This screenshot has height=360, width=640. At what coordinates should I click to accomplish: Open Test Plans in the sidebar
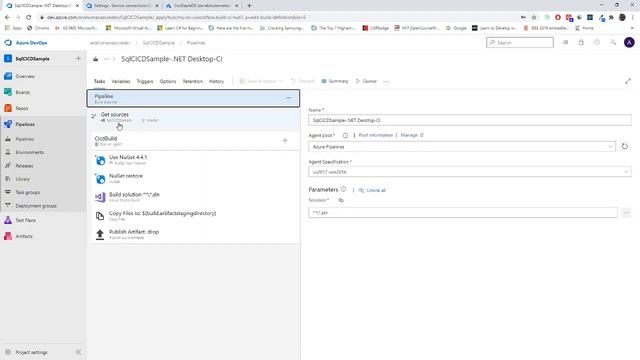(x=25, y=220)
